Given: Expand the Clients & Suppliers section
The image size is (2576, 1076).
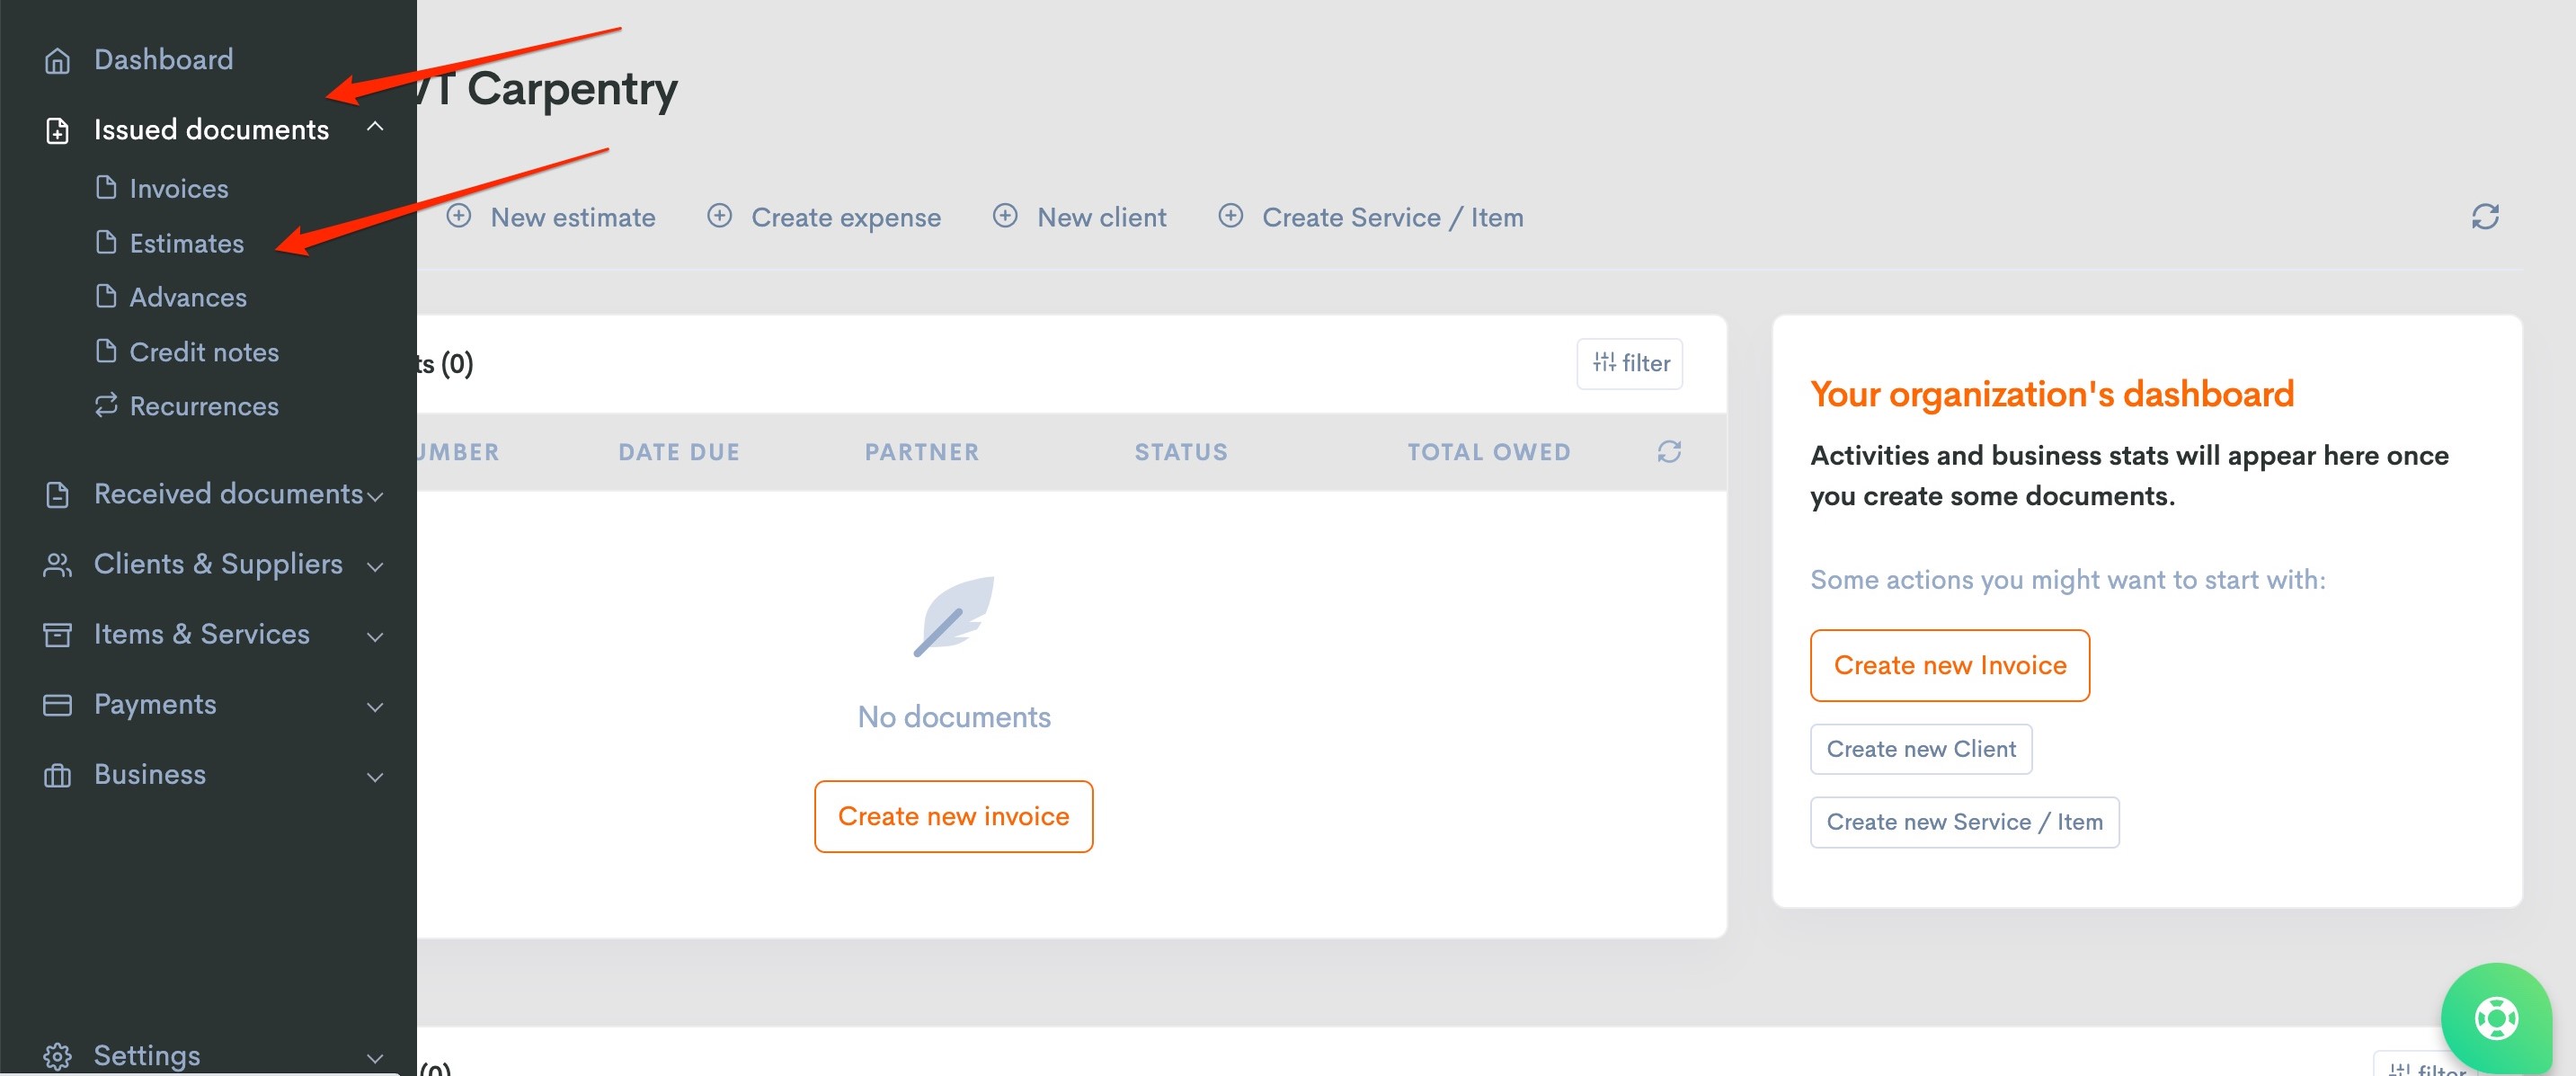Looking at the screenshot, I should [375, 567].
